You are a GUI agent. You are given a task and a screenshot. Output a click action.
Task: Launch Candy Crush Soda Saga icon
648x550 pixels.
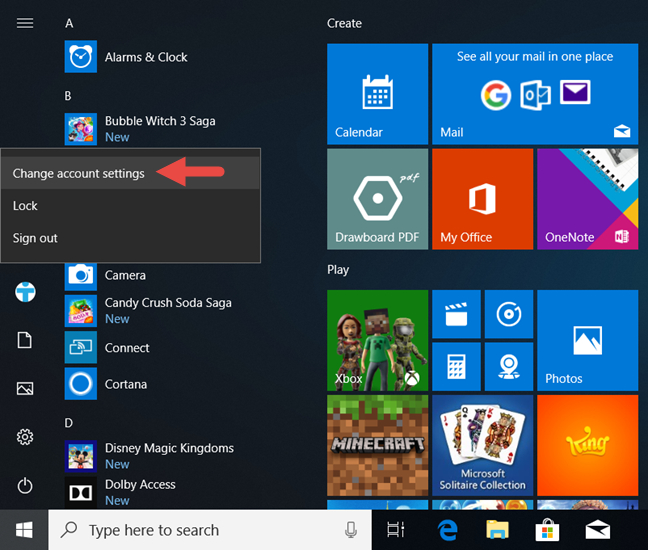click(81, 311)
